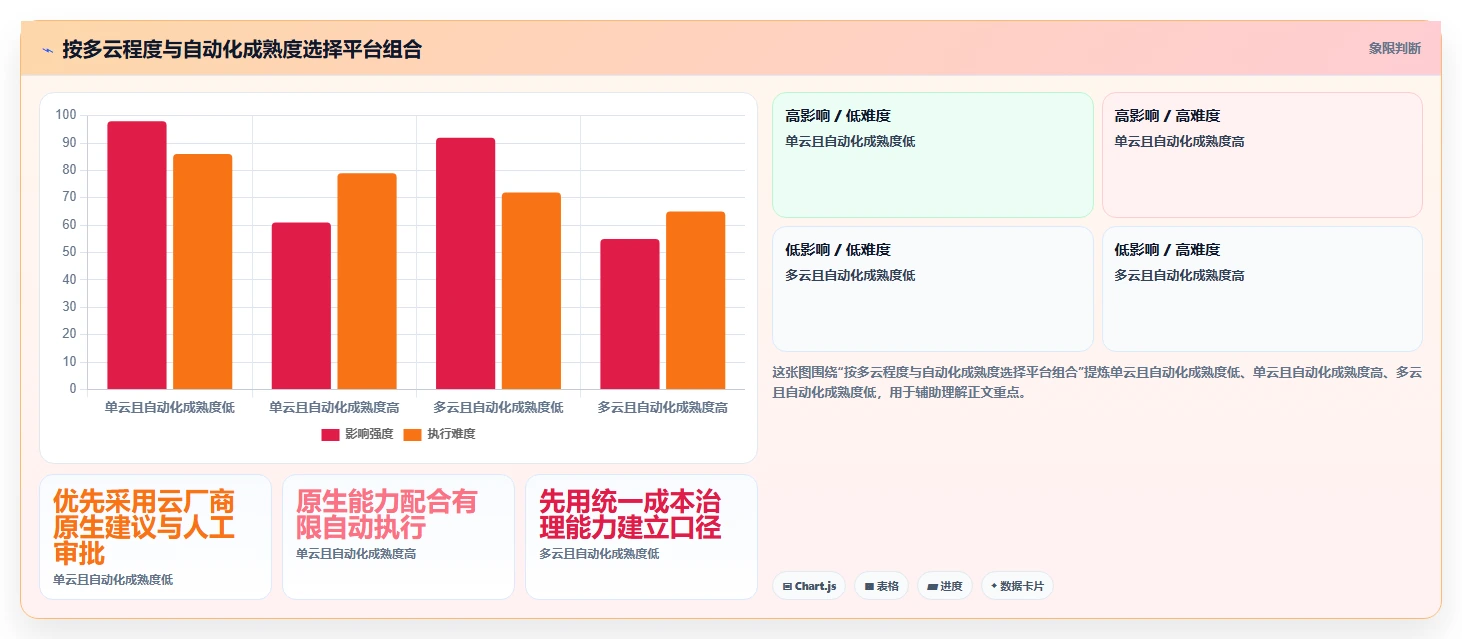Image resolution: width=1462 pixels, height=639 pixels.
Task: Click the y-axis value 50
Action: coord(69,252)
